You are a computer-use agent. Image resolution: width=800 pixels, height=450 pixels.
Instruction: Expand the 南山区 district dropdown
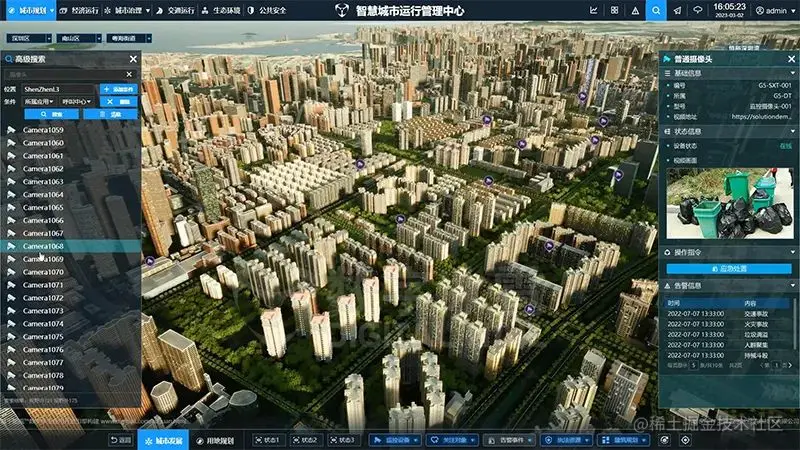click(79, 38)
